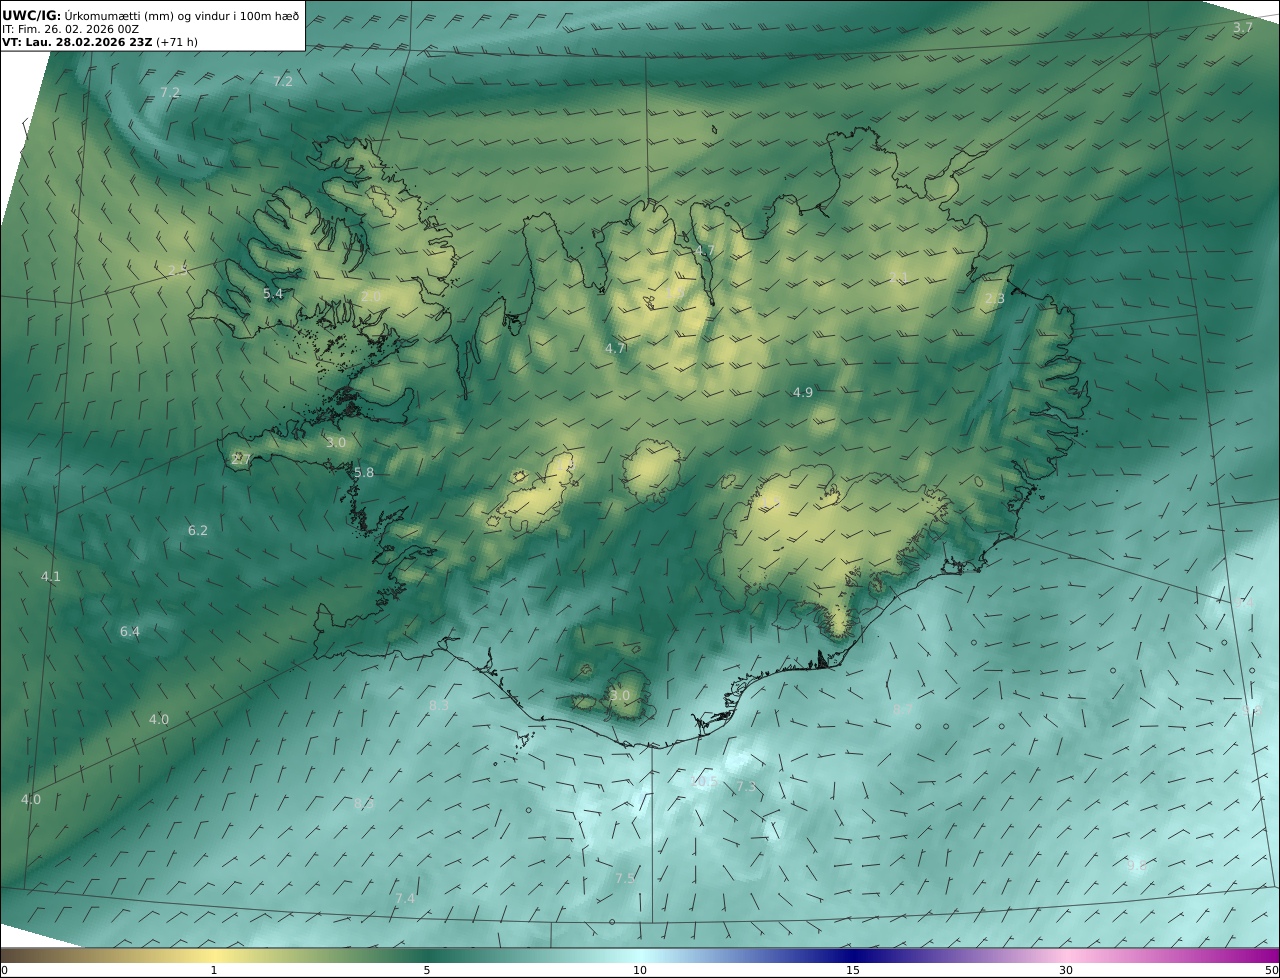
Task: Click the title 'UWC/IG: Úrkomumætti (mm) og vindur'
Action: 151,15
